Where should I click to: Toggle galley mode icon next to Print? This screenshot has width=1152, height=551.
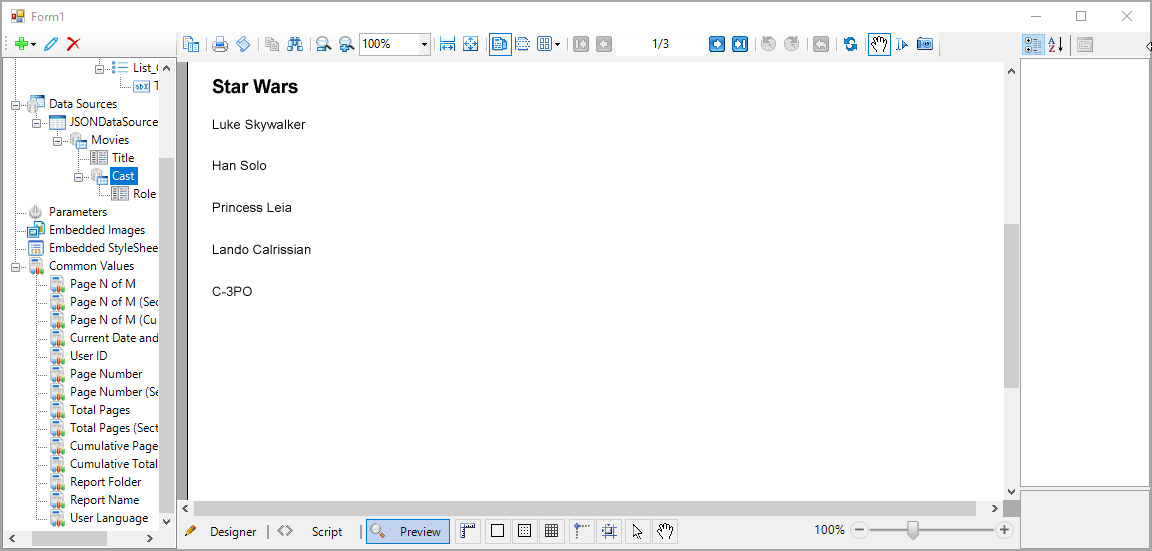[243, 44]
